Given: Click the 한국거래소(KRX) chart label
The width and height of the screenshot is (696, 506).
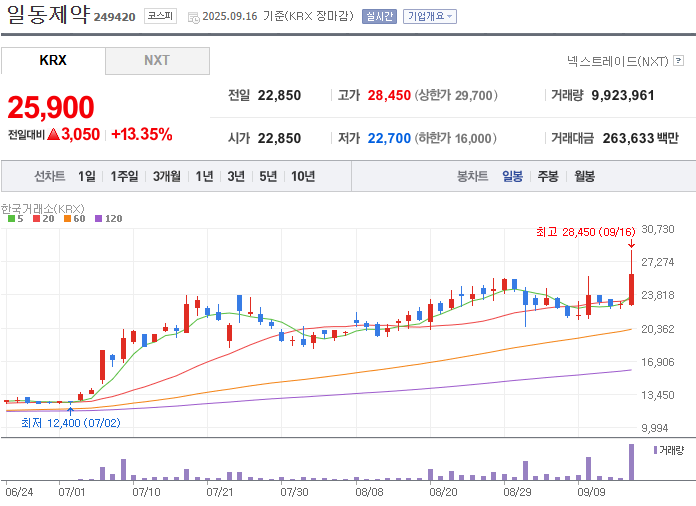Looking at the screenshot, I should (43, 208).
